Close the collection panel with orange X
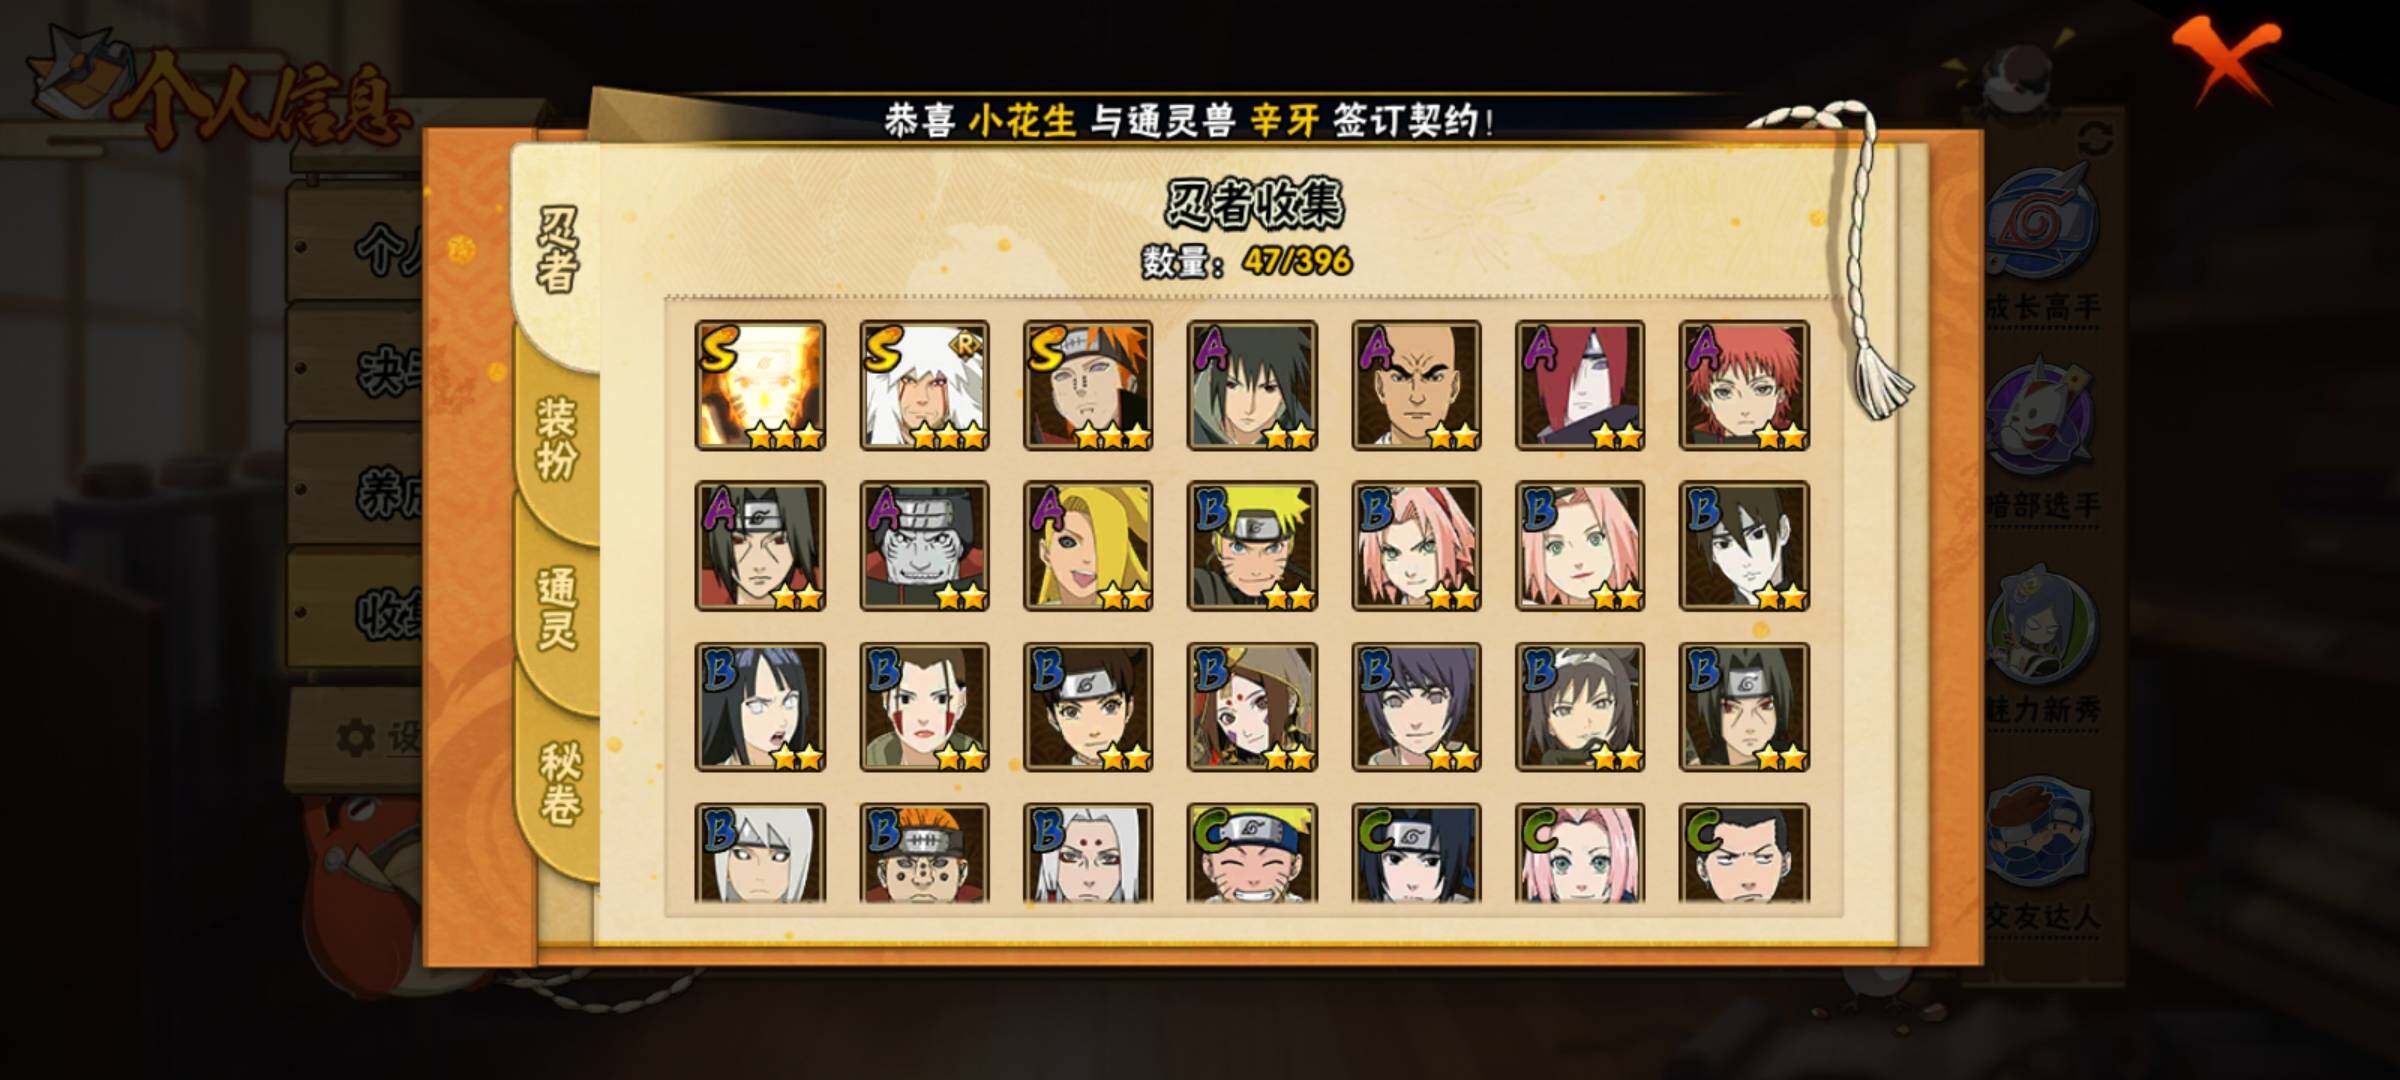Image resolution: width=2400 pixels, height=1080 pixels. [x=2225, y=62]
